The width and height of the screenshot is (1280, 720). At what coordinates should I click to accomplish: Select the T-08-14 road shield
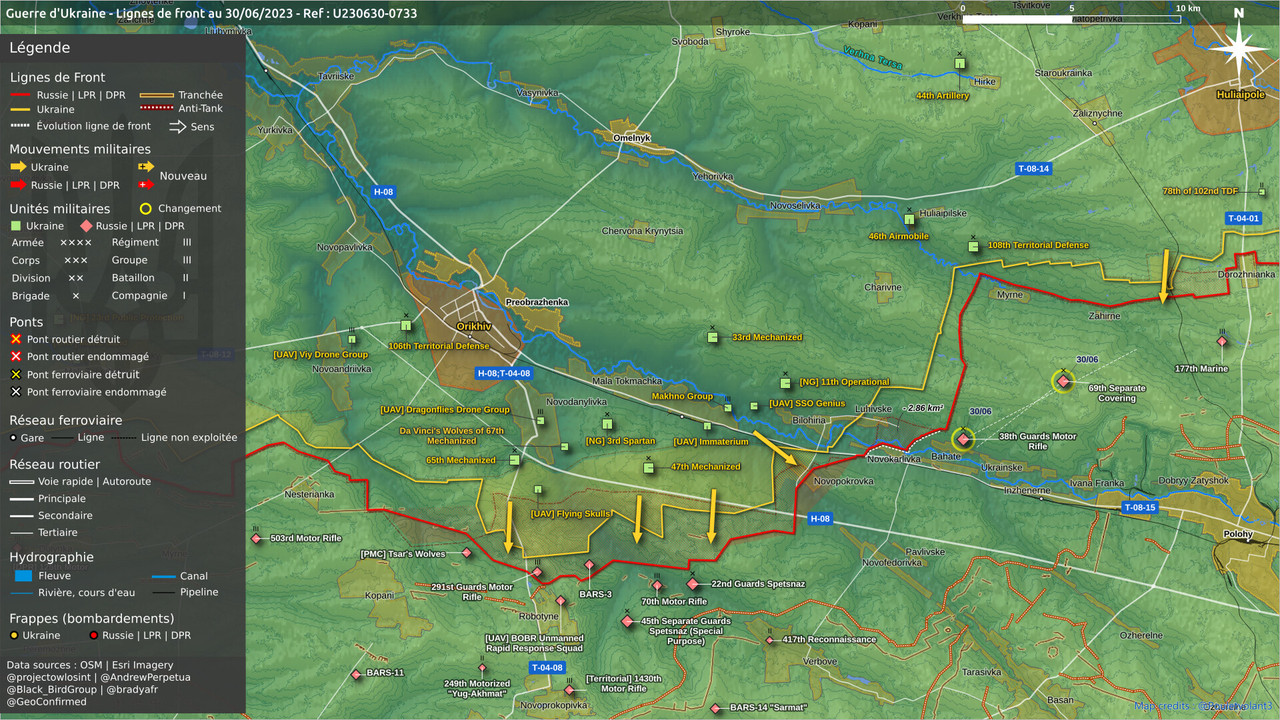1033,169
